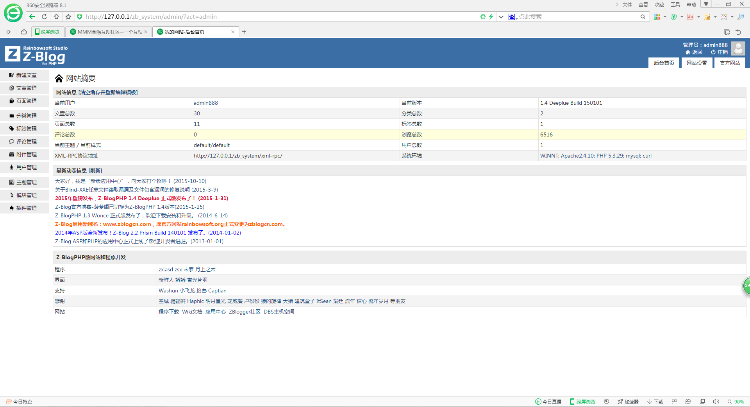Viewport: 750px width, 407px height.
Task: Open the red Z-BlogPHP 1.4 Deeplus news link
Action: 142,198
